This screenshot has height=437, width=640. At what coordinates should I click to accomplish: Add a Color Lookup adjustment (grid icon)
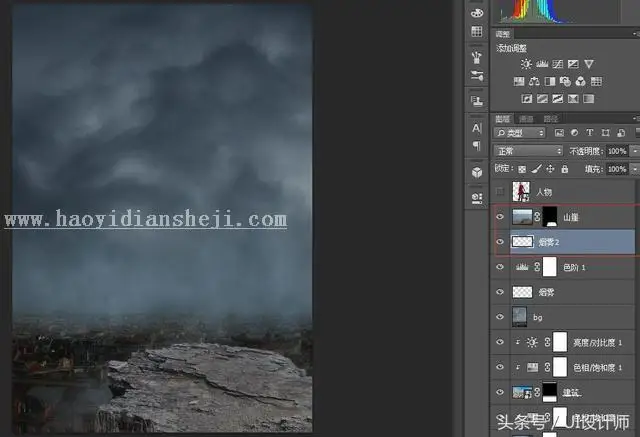(x=596, y=82)
